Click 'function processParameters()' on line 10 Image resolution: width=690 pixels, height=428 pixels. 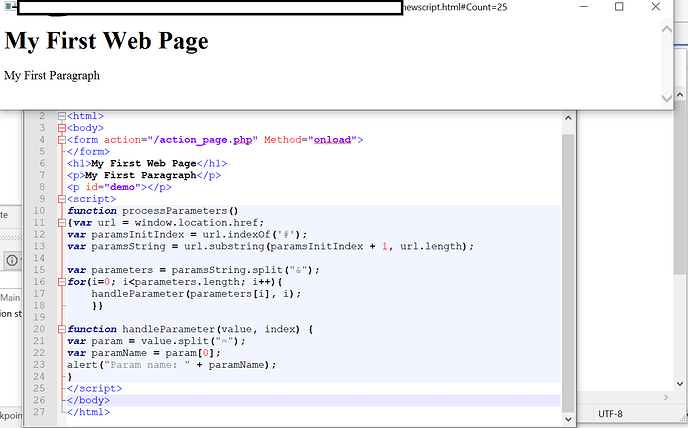click(153, 211)
